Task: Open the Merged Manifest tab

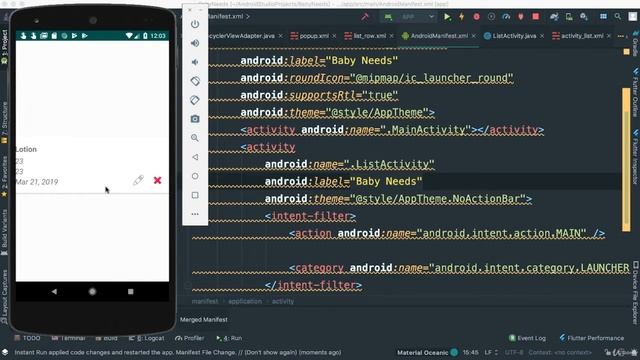Action: (204, 320)
